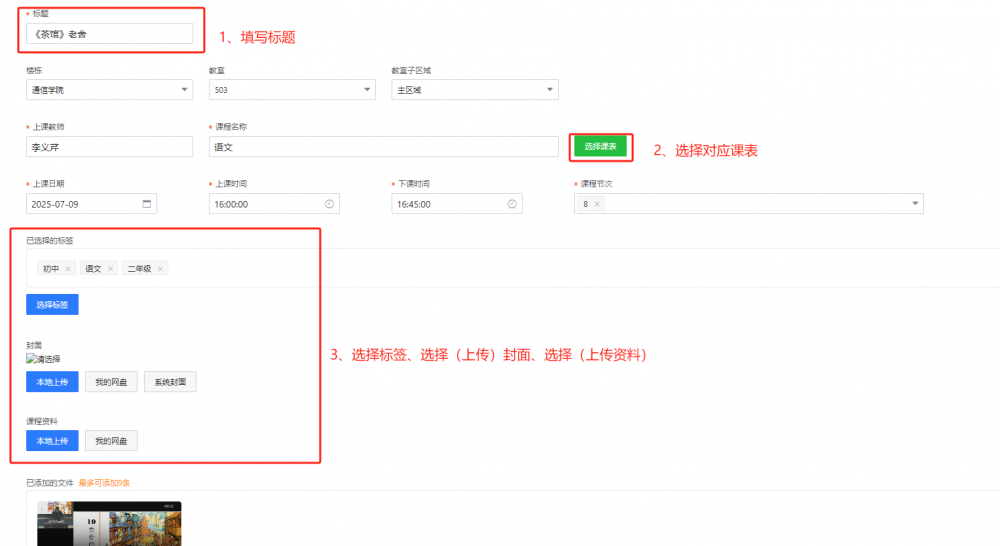Open the 教室 dropdown showing 503

(367, 90)
